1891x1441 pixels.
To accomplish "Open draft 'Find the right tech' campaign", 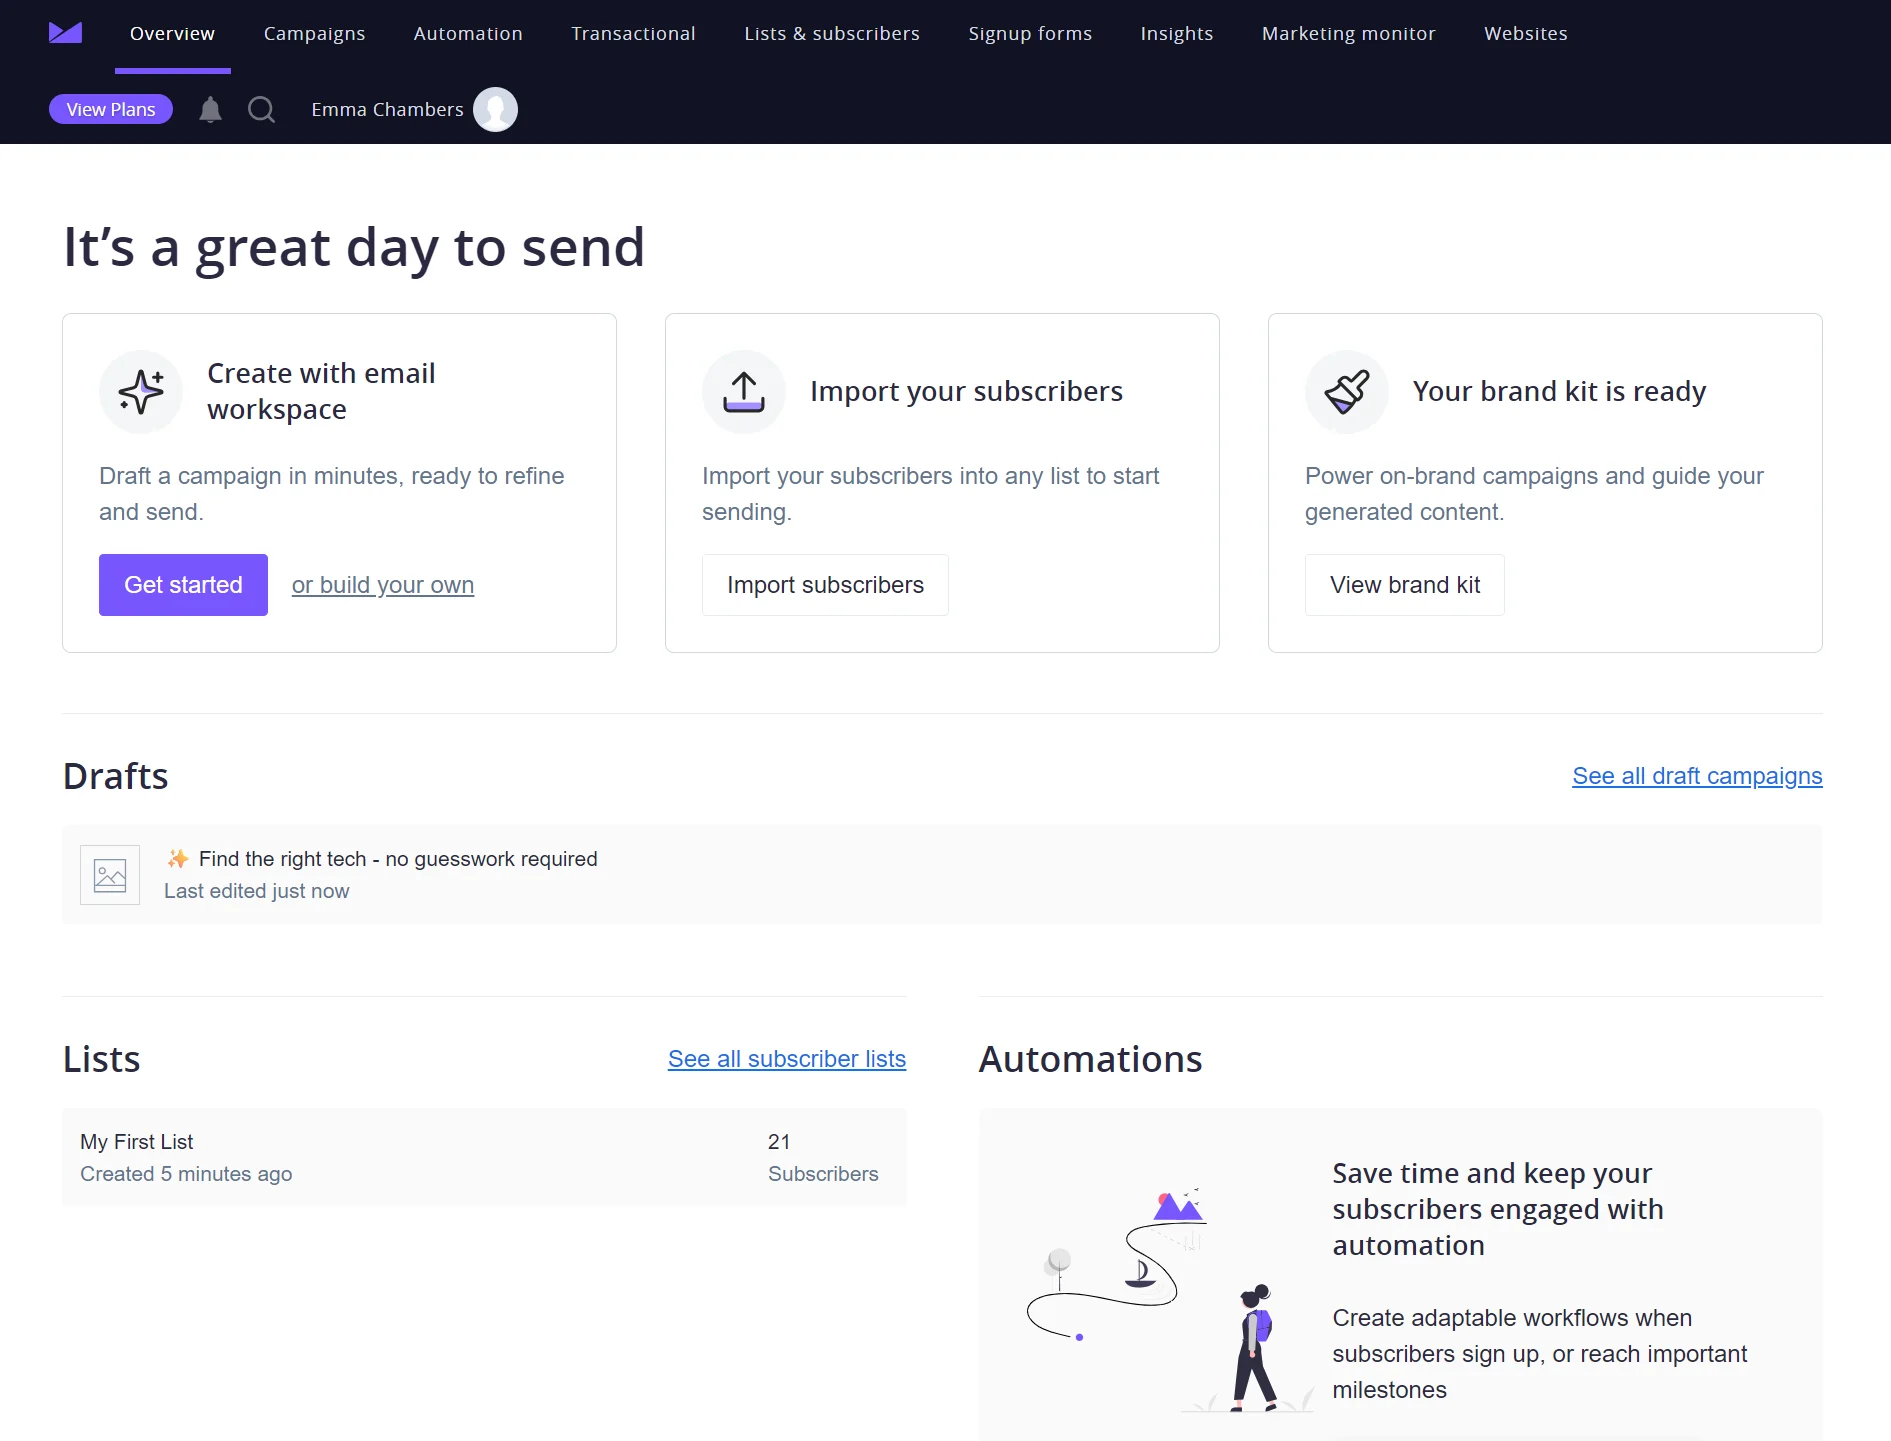I will coord(942,875).
